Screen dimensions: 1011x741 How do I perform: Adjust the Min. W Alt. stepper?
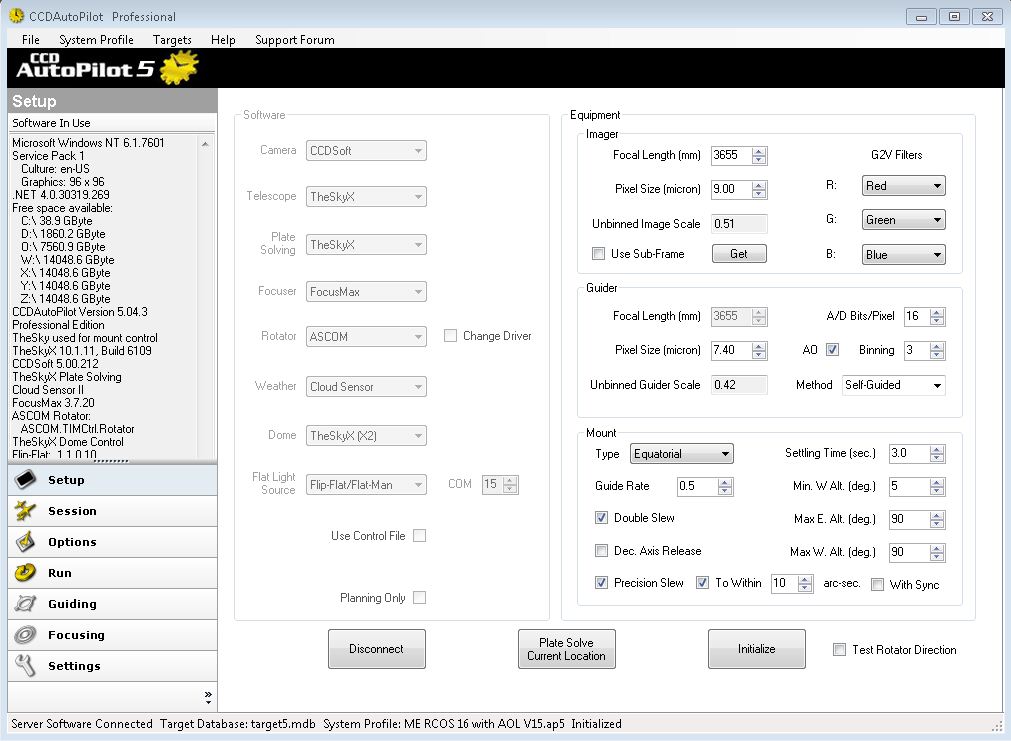(937, 486)
